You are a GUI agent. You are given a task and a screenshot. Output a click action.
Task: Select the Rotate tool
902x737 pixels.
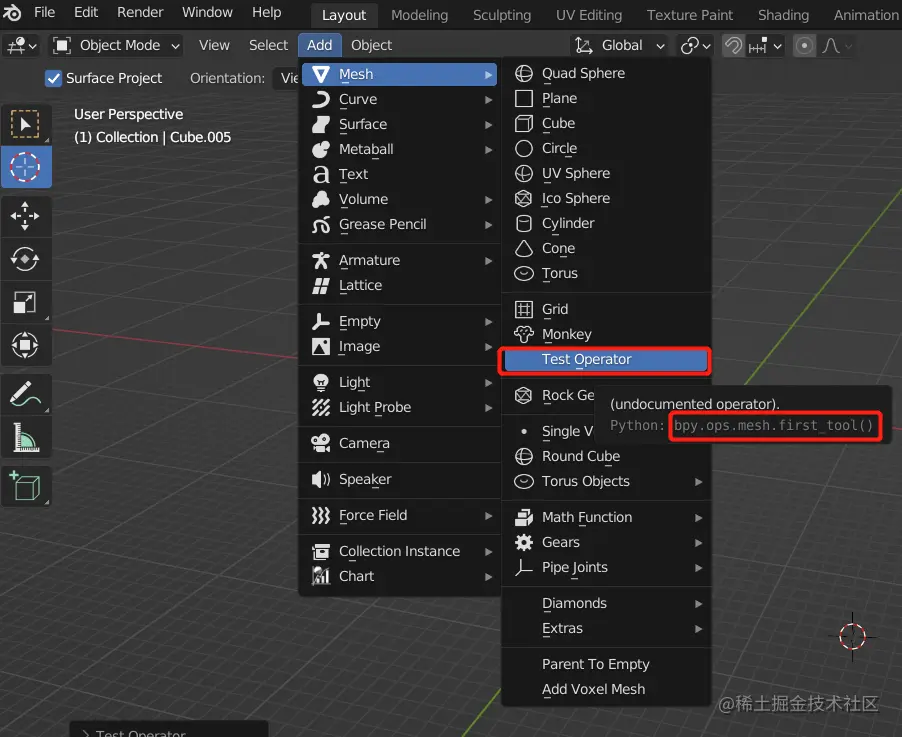pyautogui.click(x=25, y=259)
